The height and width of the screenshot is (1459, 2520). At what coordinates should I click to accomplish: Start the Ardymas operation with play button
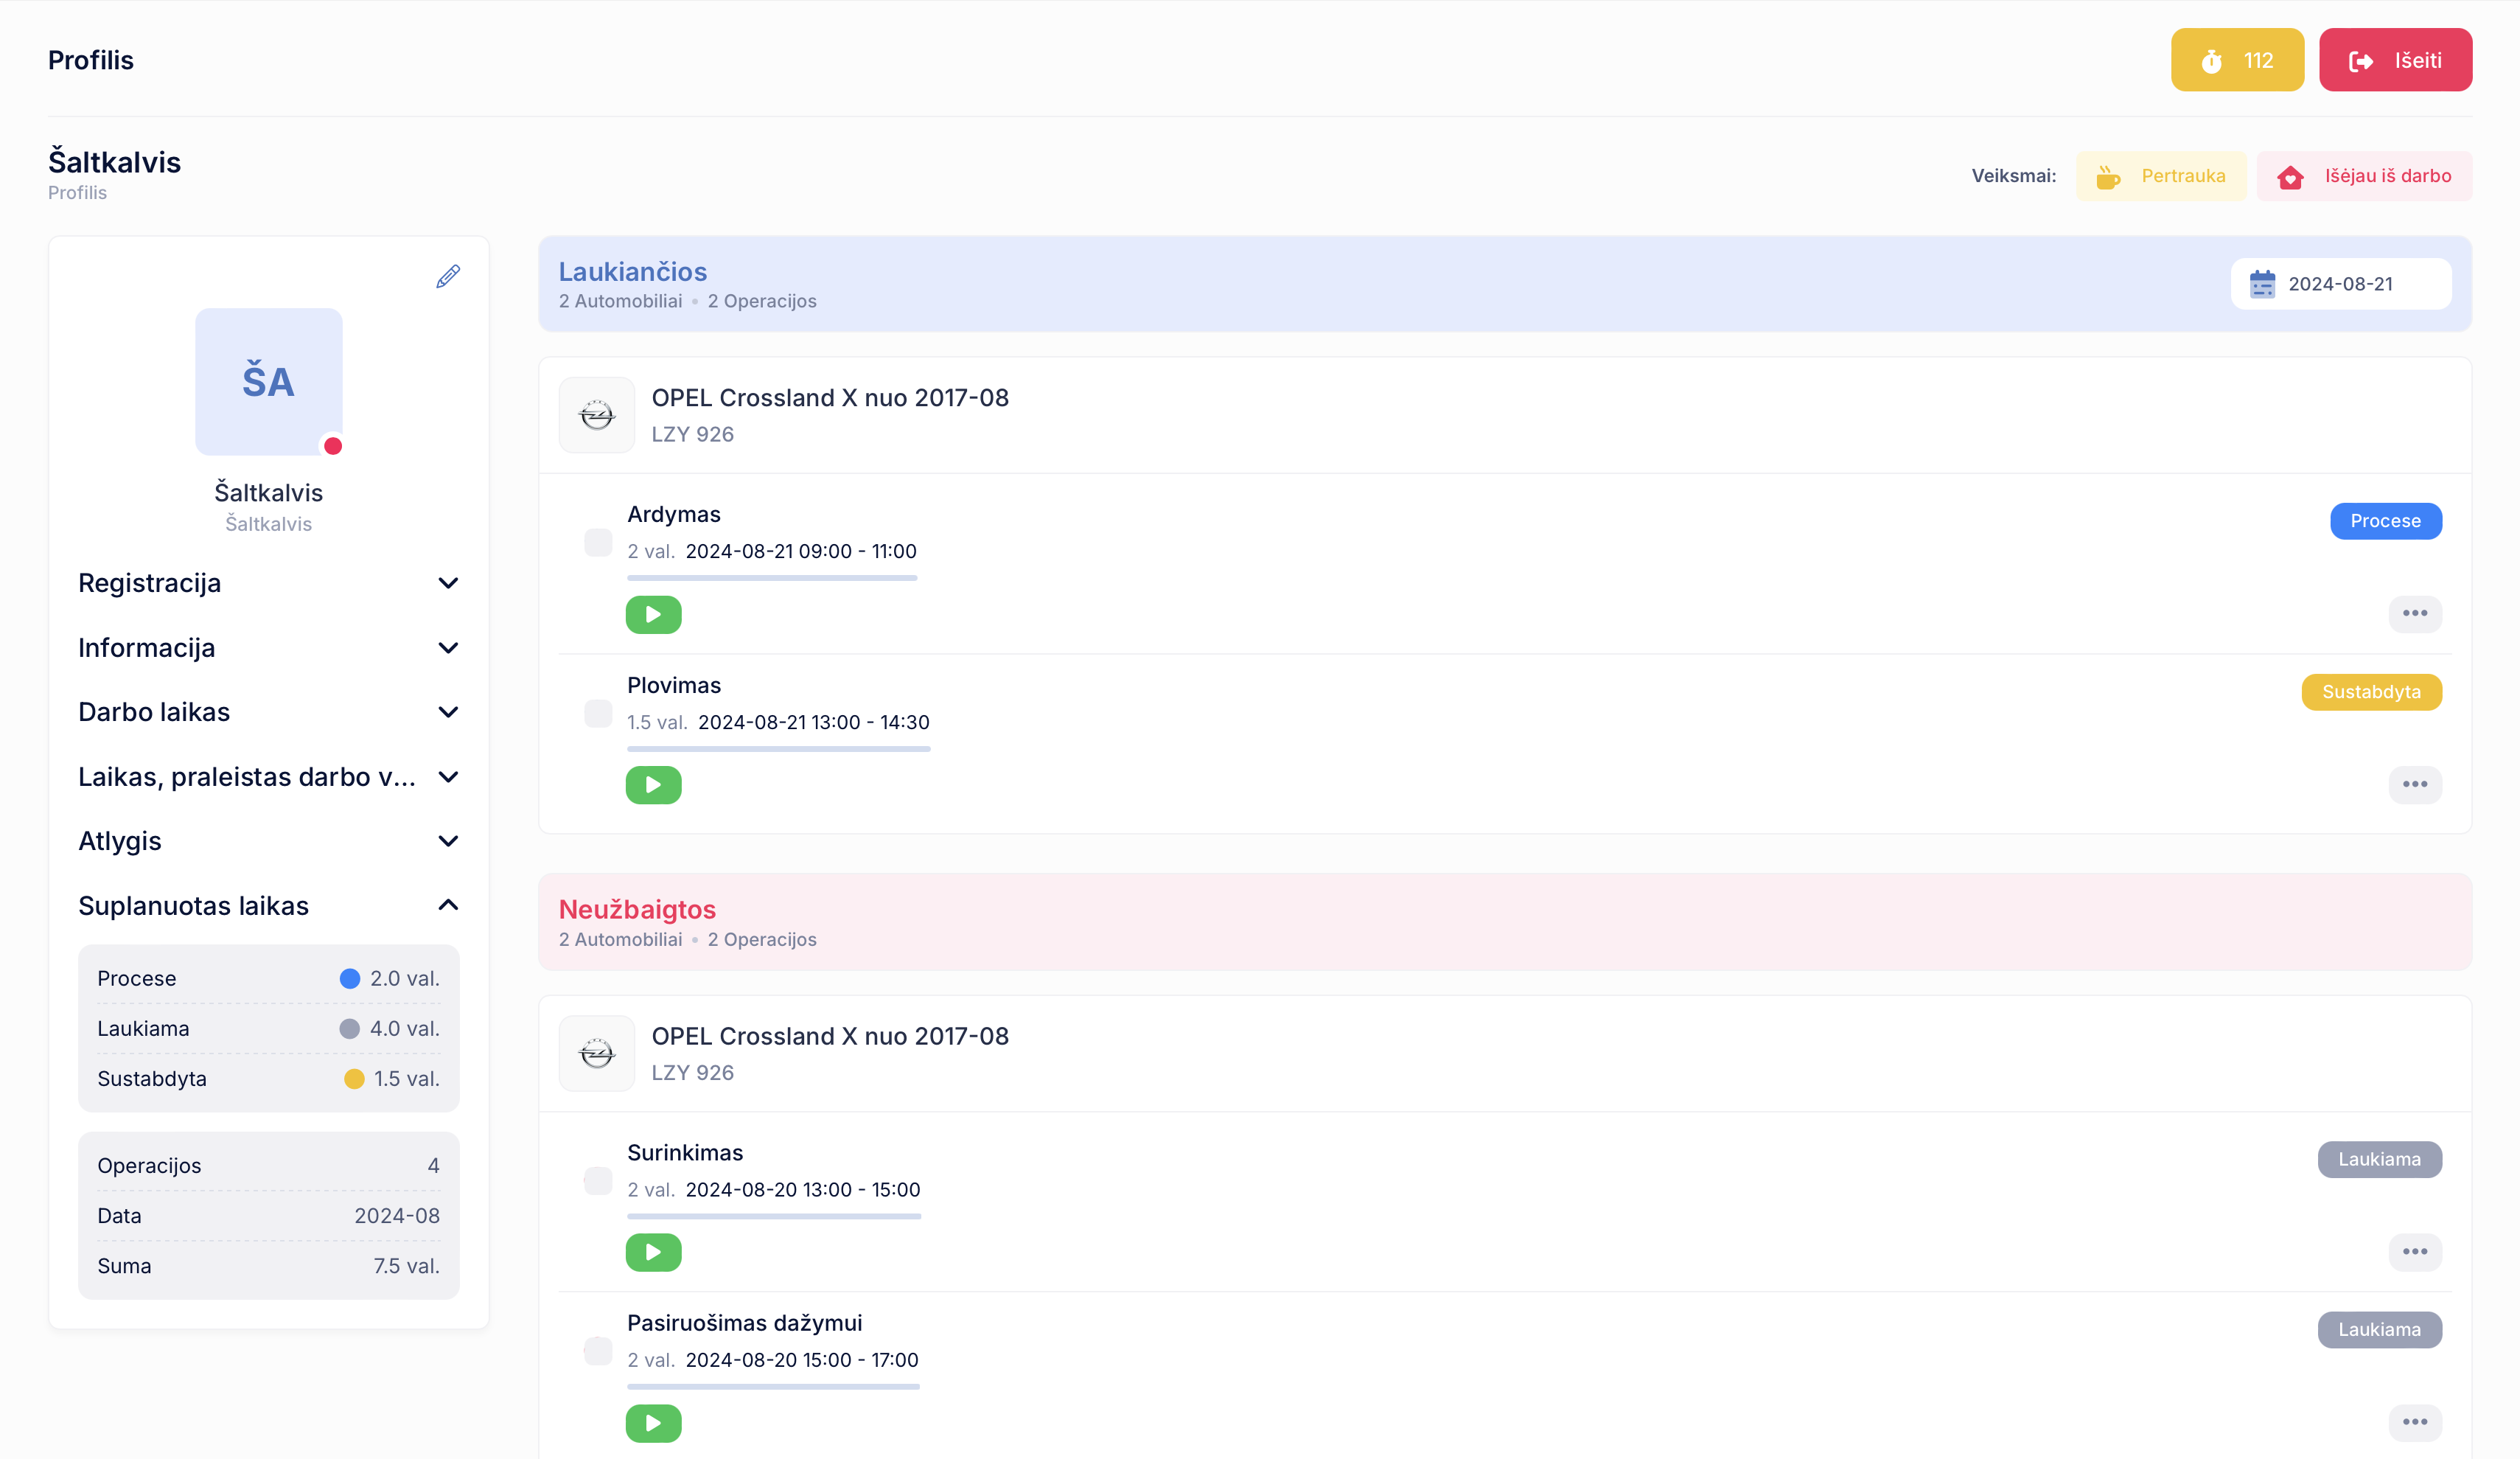pos(653,614)
